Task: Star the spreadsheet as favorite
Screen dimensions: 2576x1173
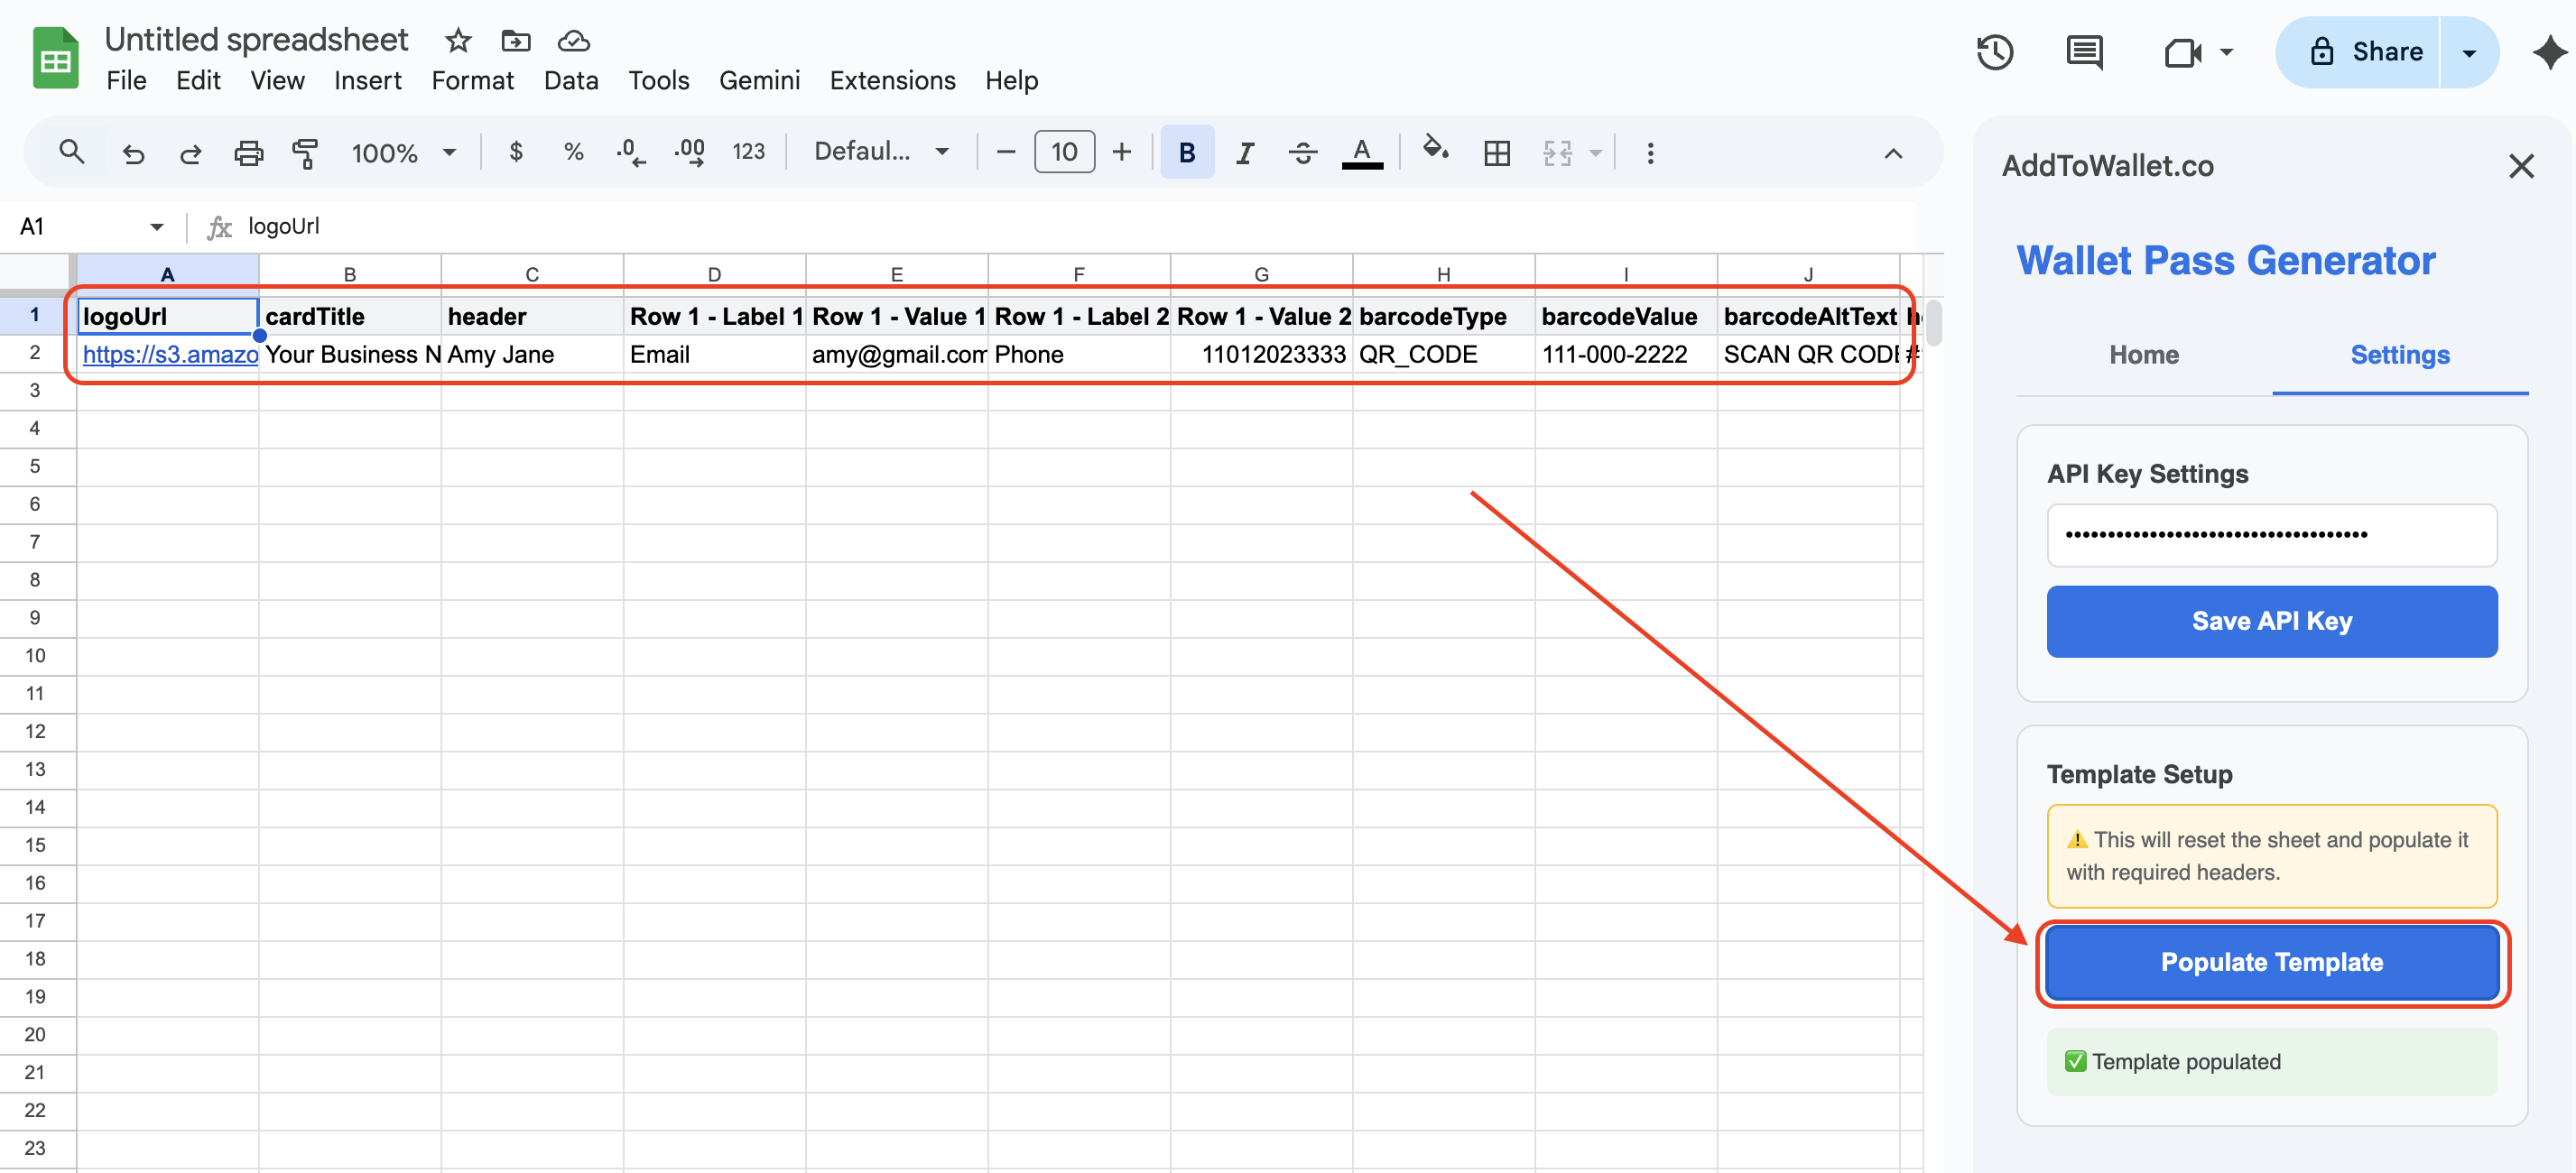Action: (457, 40)
